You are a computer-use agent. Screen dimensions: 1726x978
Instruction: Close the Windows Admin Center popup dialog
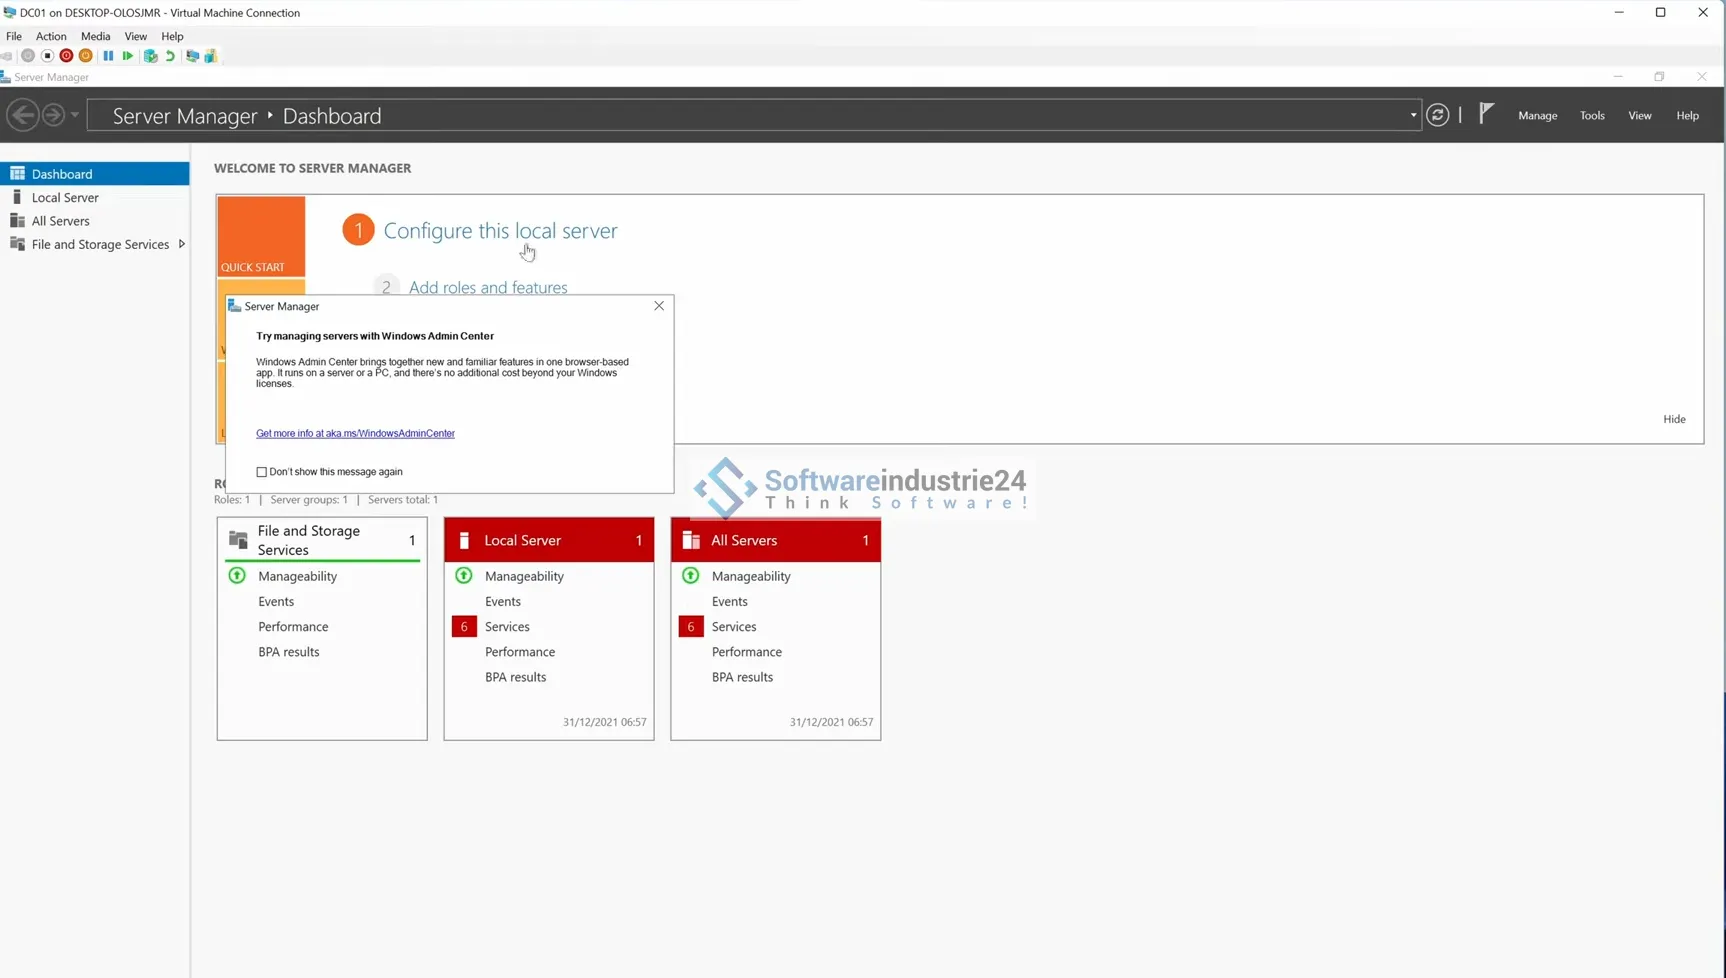(659, 306)
